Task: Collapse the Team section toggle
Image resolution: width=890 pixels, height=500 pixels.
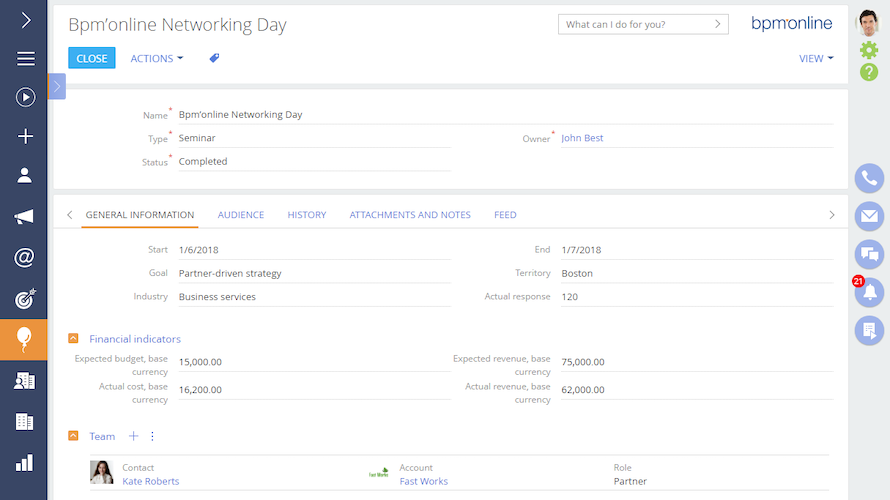Action: (73, 436)
